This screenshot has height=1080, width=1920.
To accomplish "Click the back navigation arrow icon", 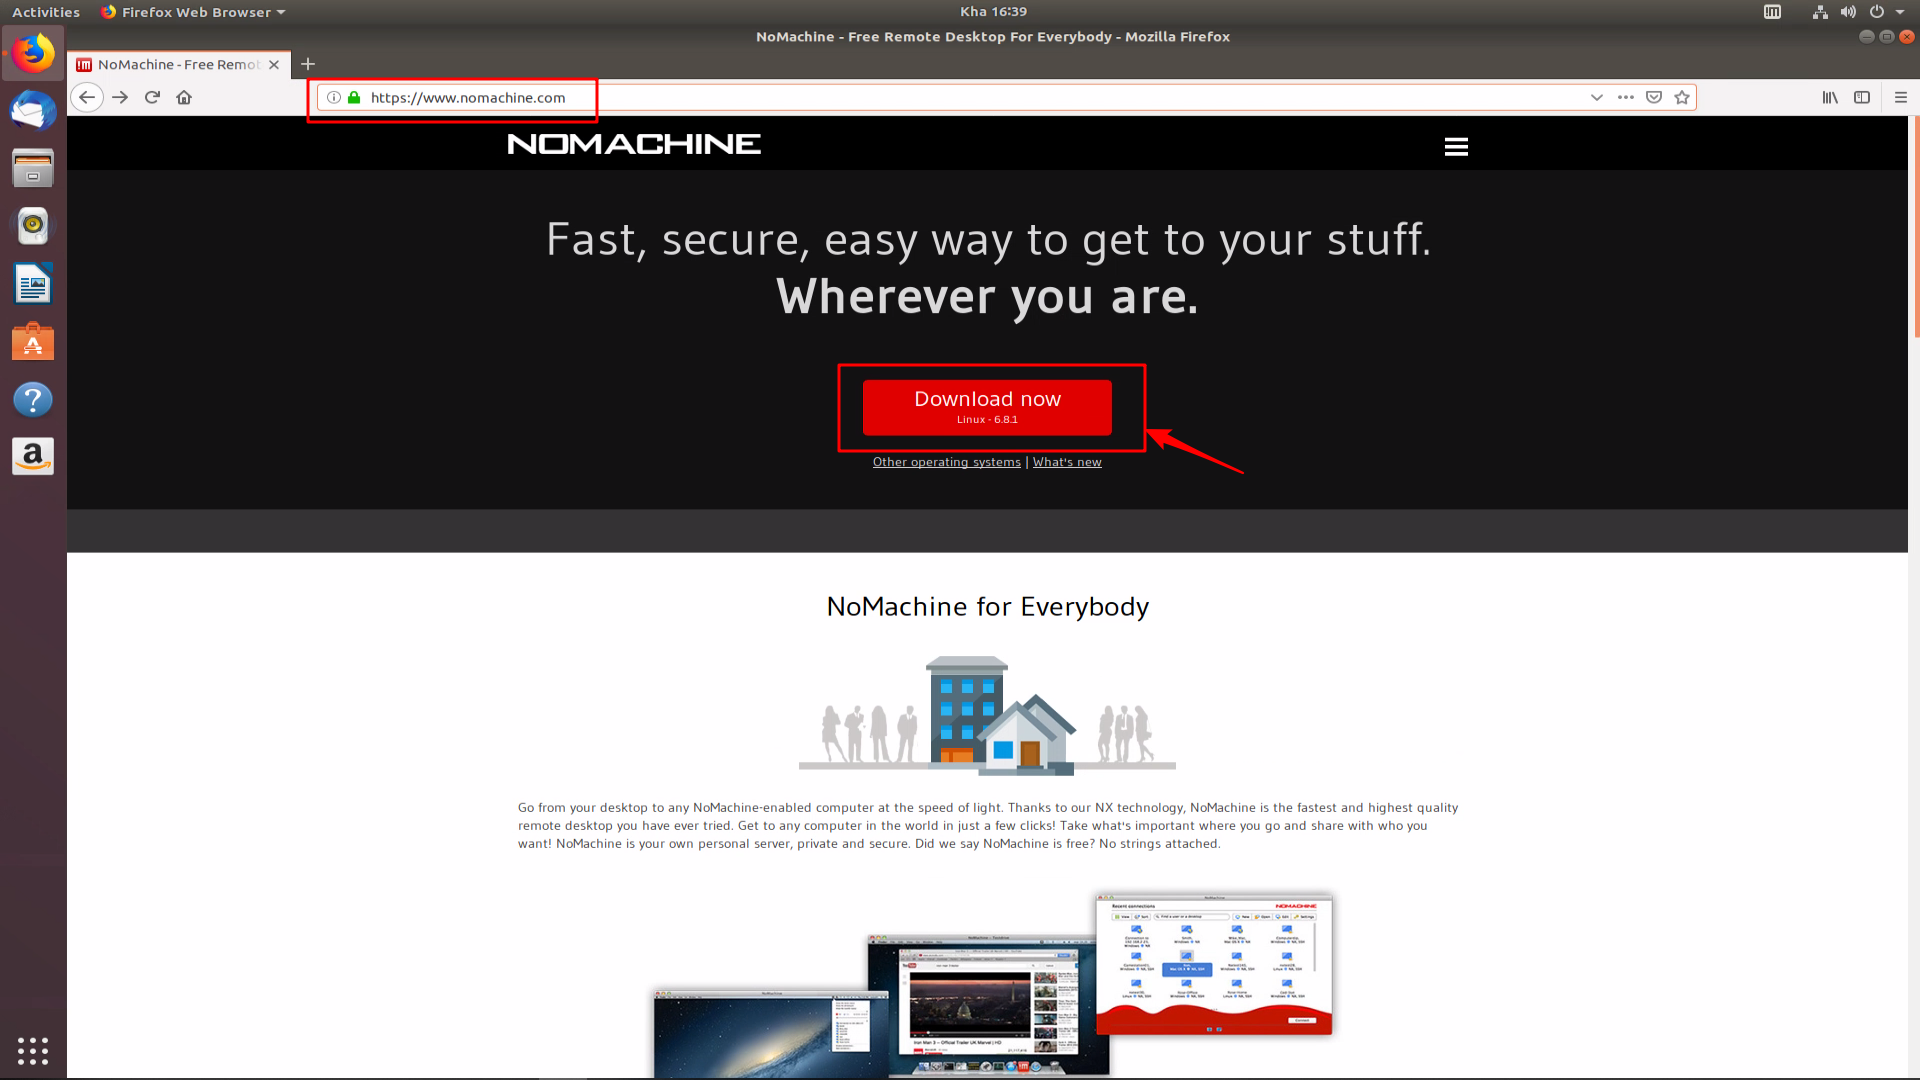I will [88, 96].
